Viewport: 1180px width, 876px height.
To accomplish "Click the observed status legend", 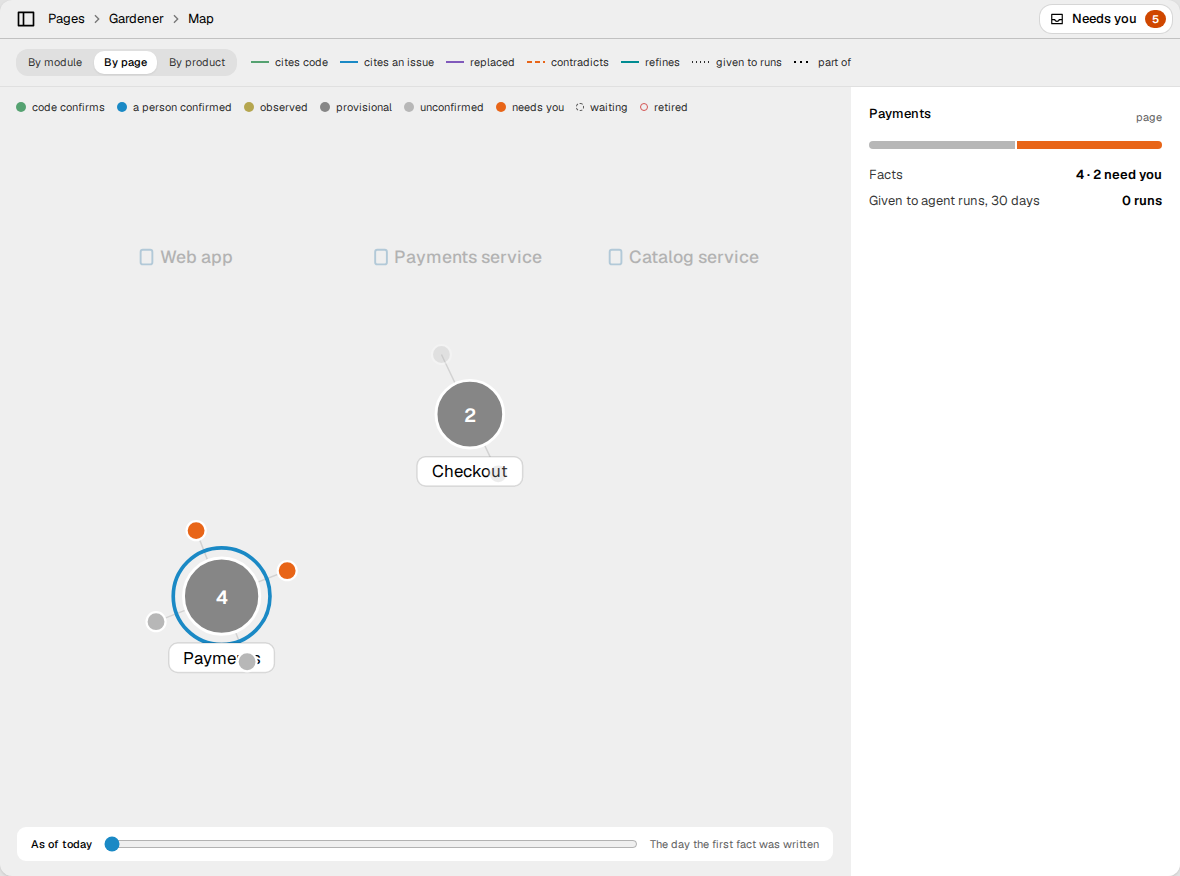I will tap(275, 108).
